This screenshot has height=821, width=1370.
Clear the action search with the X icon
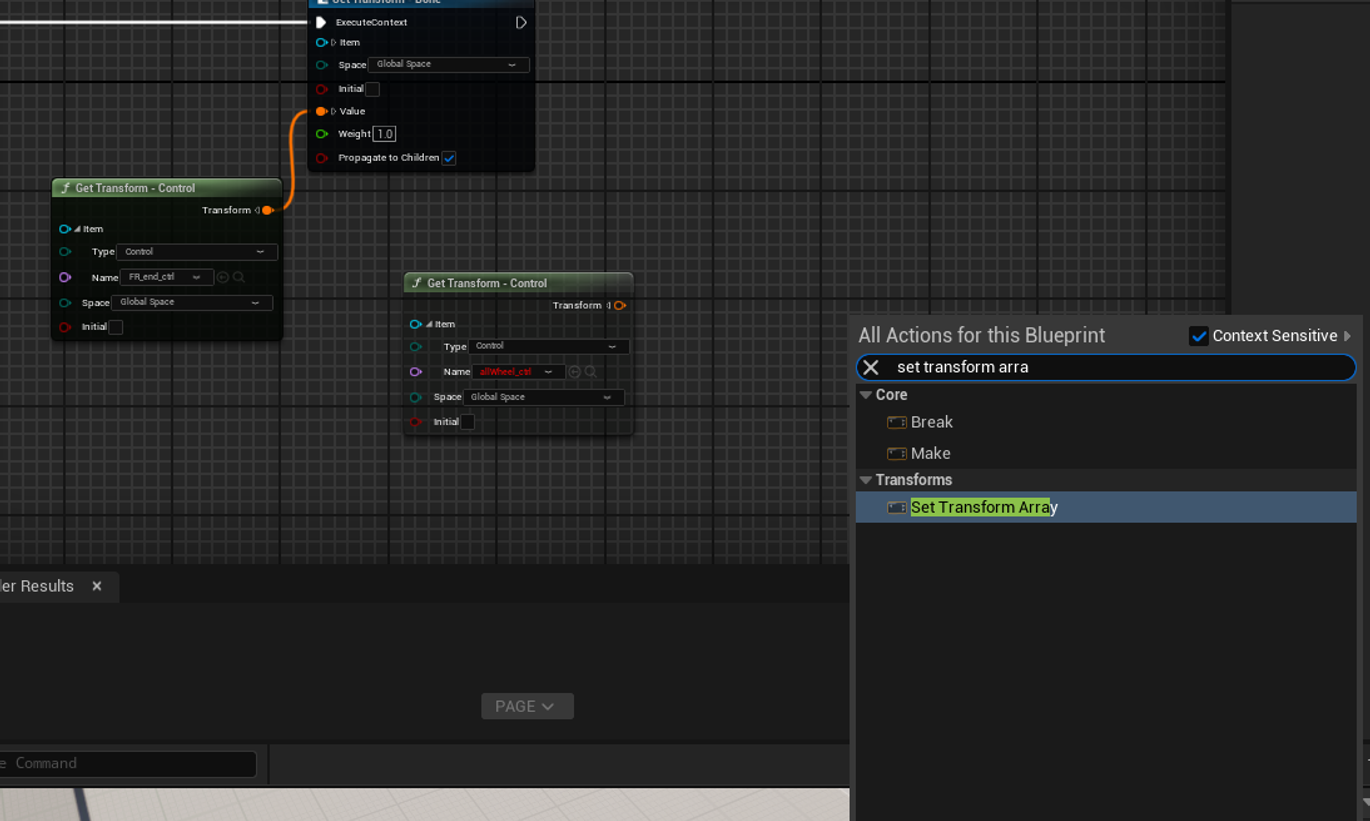tap(871, 367)
